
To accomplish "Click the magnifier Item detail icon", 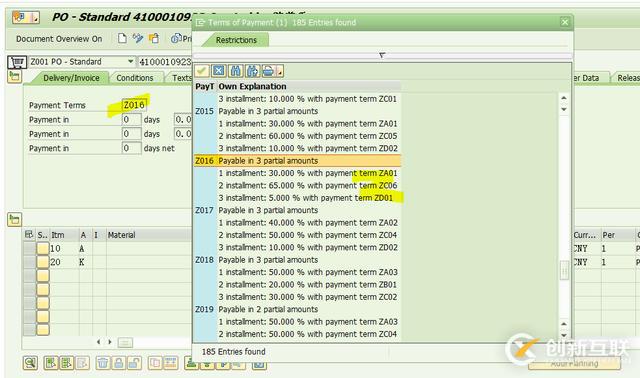I will point(31,362).
